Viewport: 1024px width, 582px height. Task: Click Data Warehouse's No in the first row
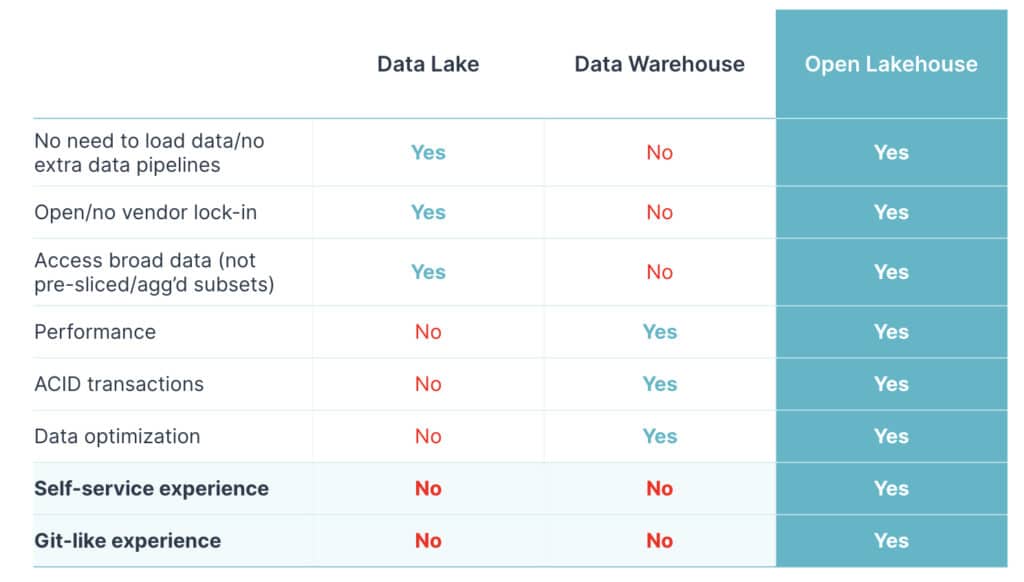(x=659, y=153)
